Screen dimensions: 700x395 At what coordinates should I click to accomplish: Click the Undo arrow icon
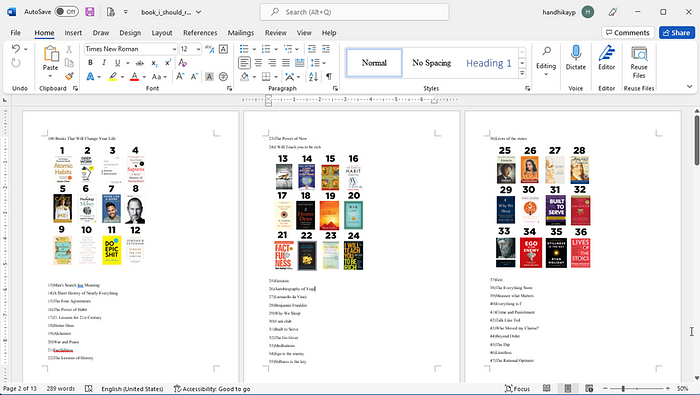(16, 49)
